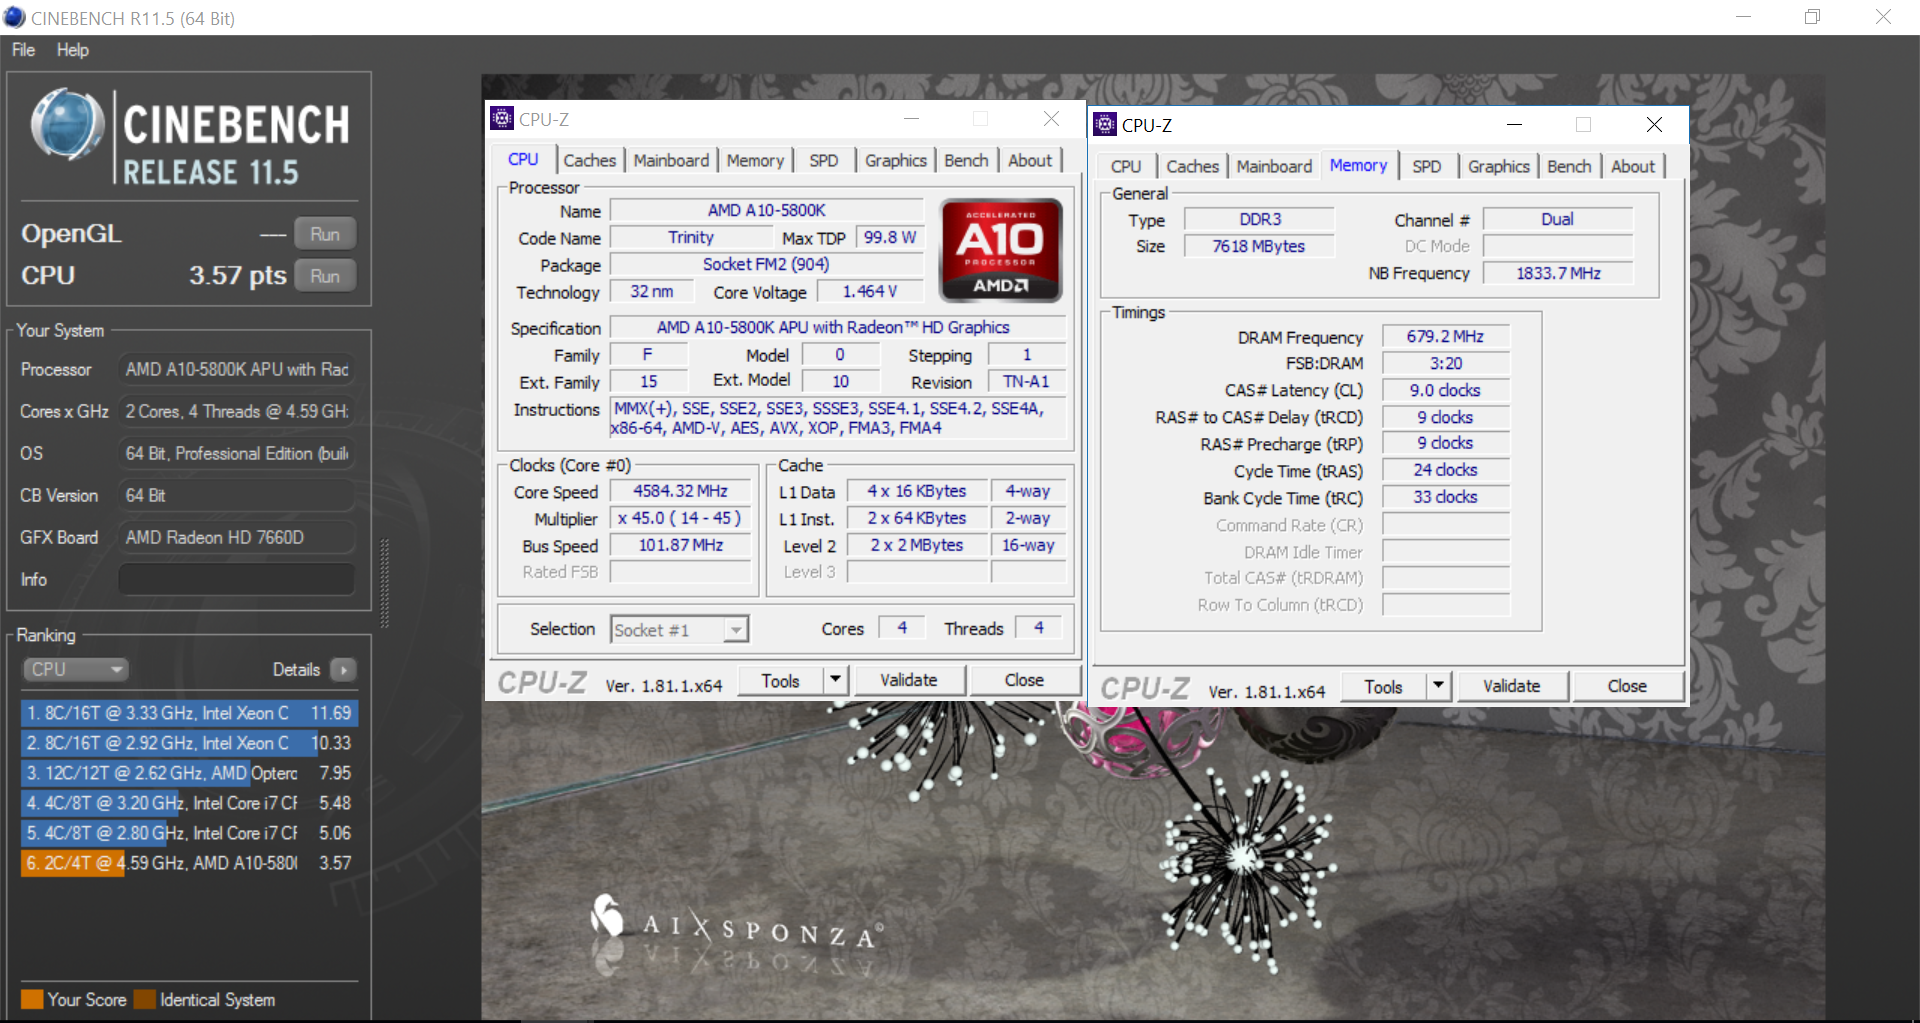
Task: Switch to About tab in right CPU-Z
Action: tap(1633, 167)
